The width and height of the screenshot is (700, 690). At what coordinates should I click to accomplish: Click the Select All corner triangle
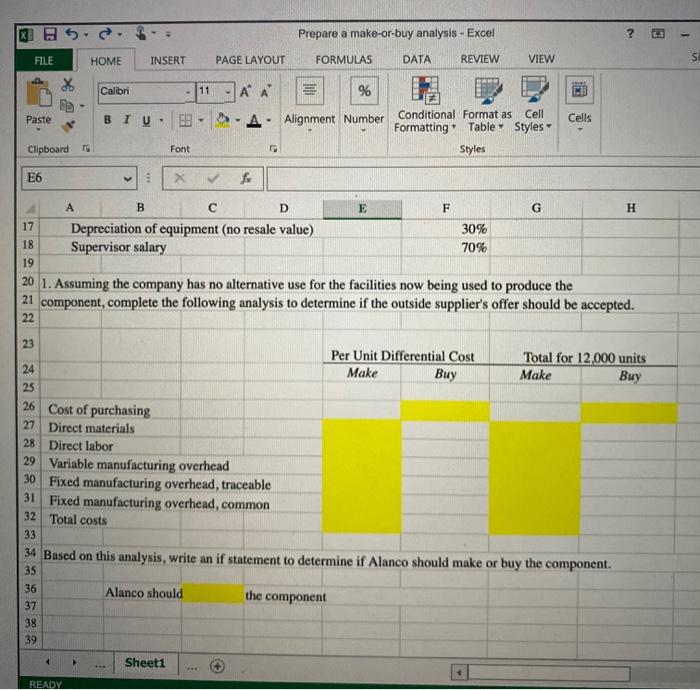coord(30,209)
